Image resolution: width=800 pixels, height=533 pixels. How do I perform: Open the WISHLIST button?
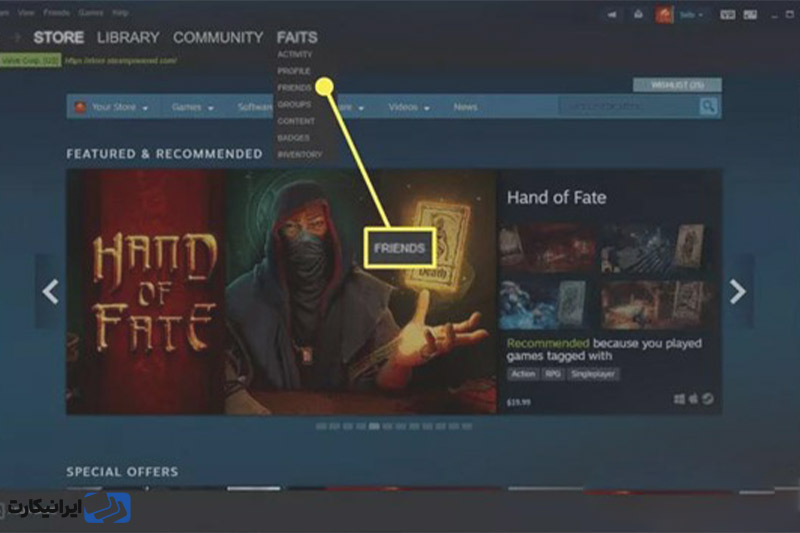click(677, 85)
